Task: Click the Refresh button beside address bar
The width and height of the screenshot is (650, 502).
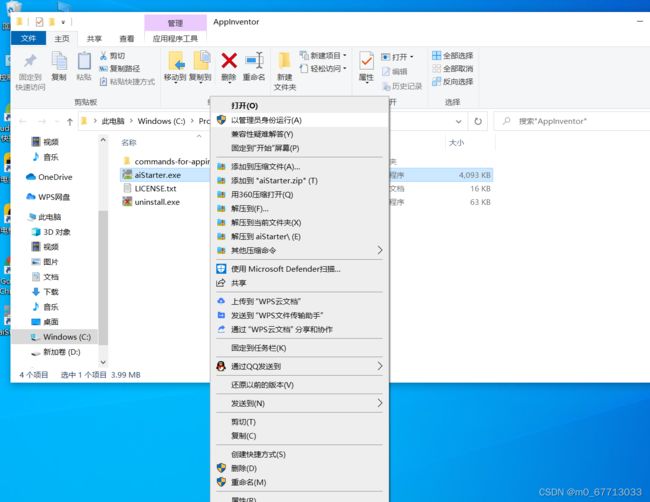Action: (478, 121)
